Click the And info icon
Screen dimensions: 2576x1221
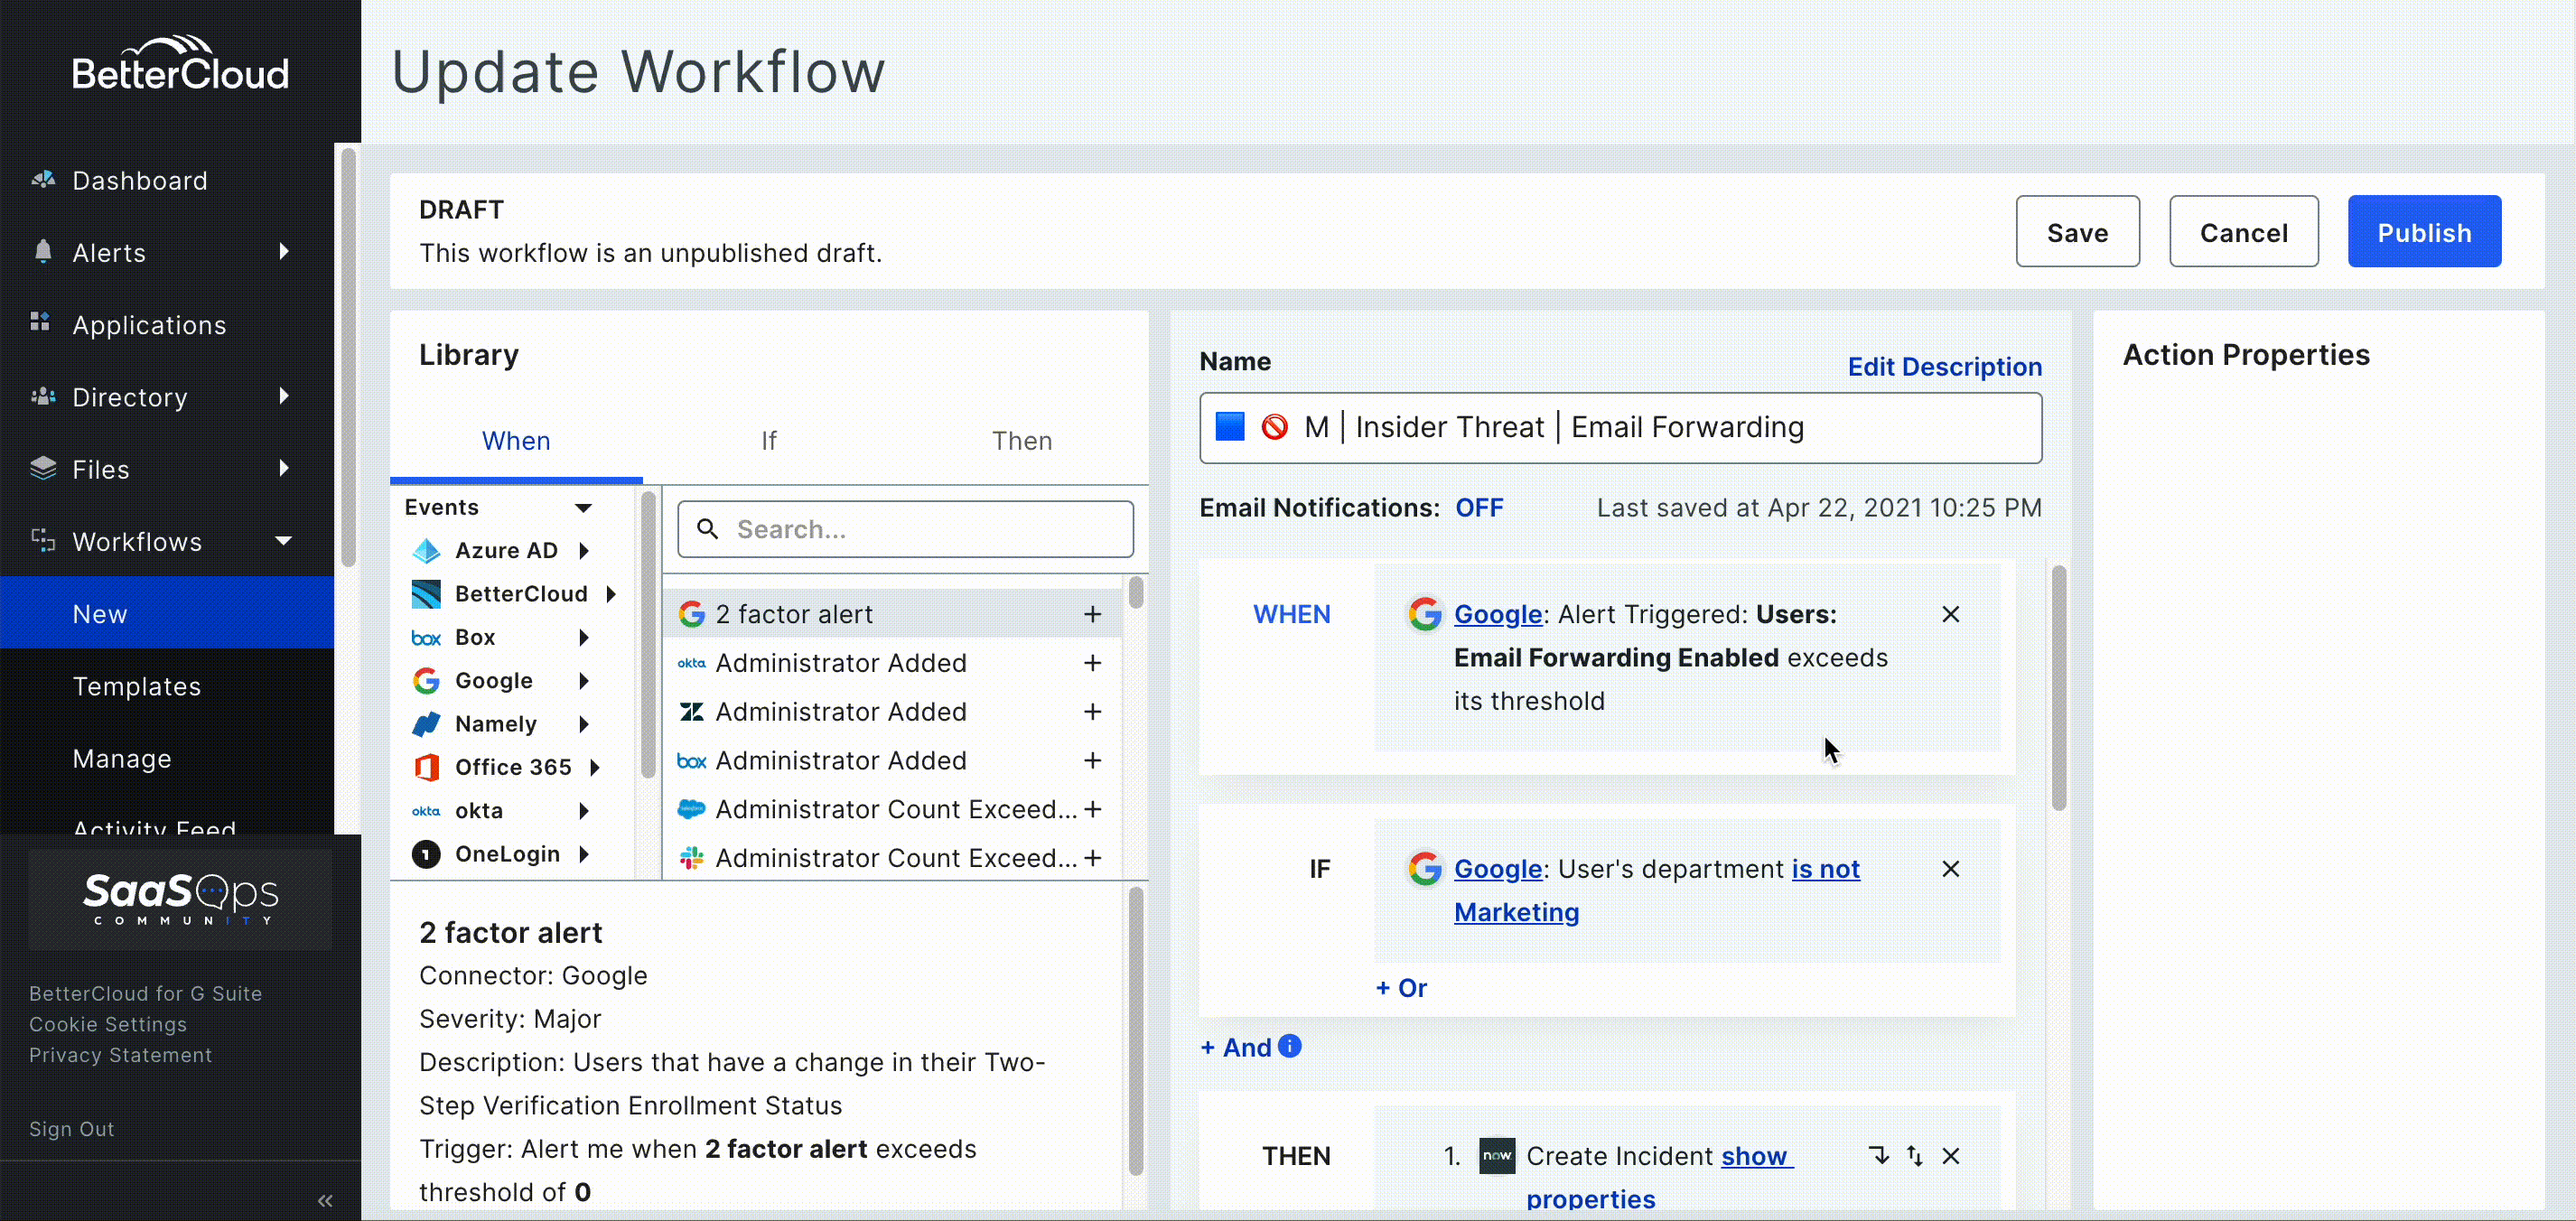point(1290,1046)
